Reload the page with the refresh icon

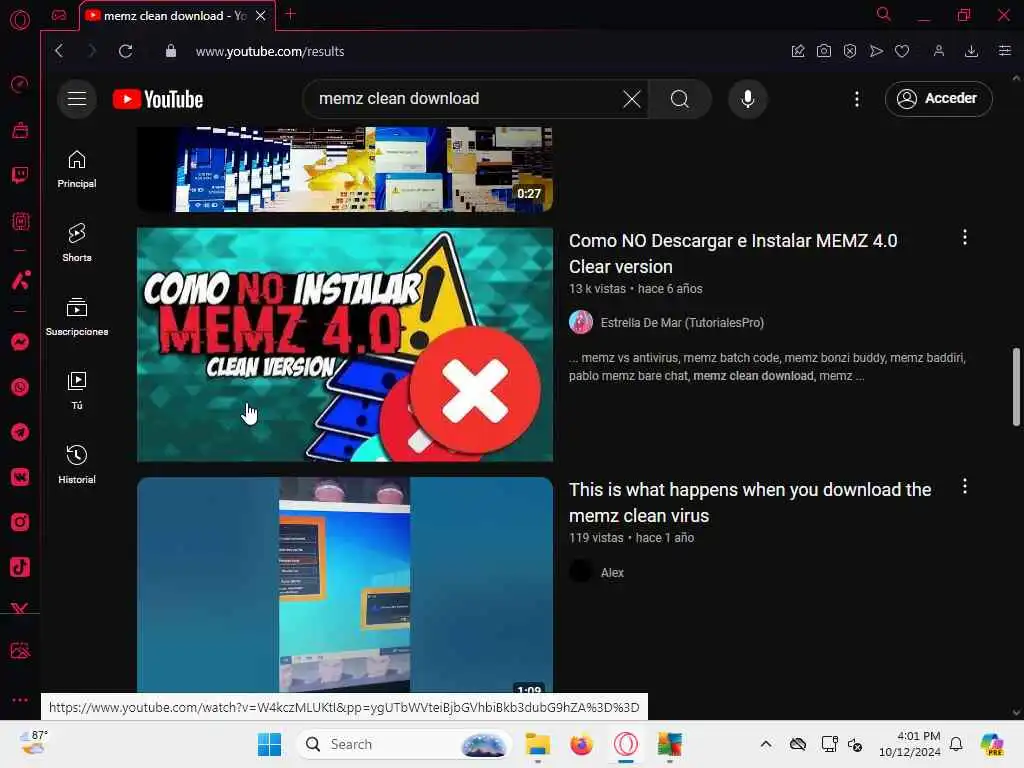pos(125,51)
